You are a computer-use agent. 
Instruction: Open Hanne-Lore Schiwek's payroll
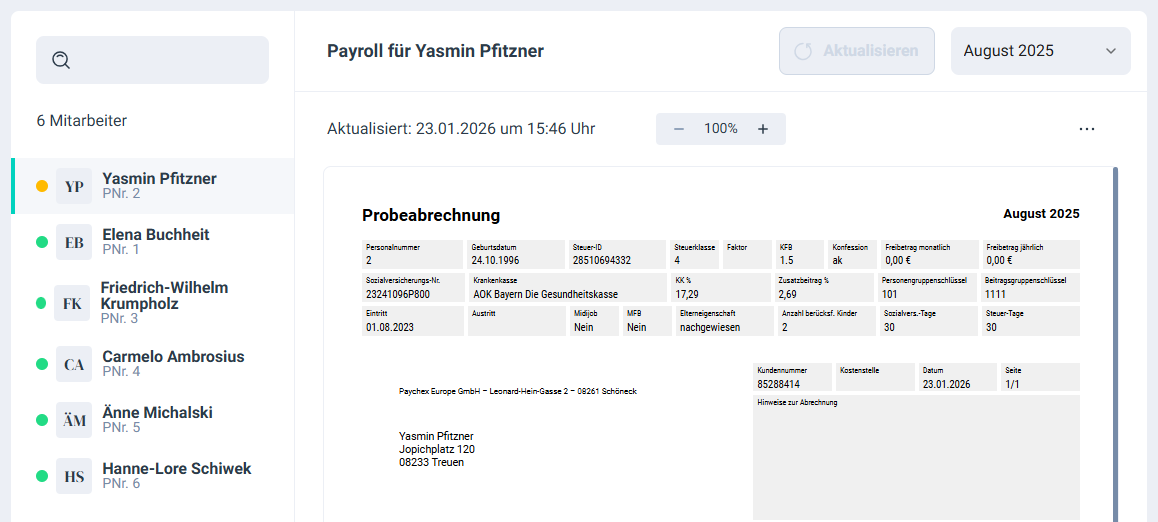pyautogui.click(x=177, y=469)
